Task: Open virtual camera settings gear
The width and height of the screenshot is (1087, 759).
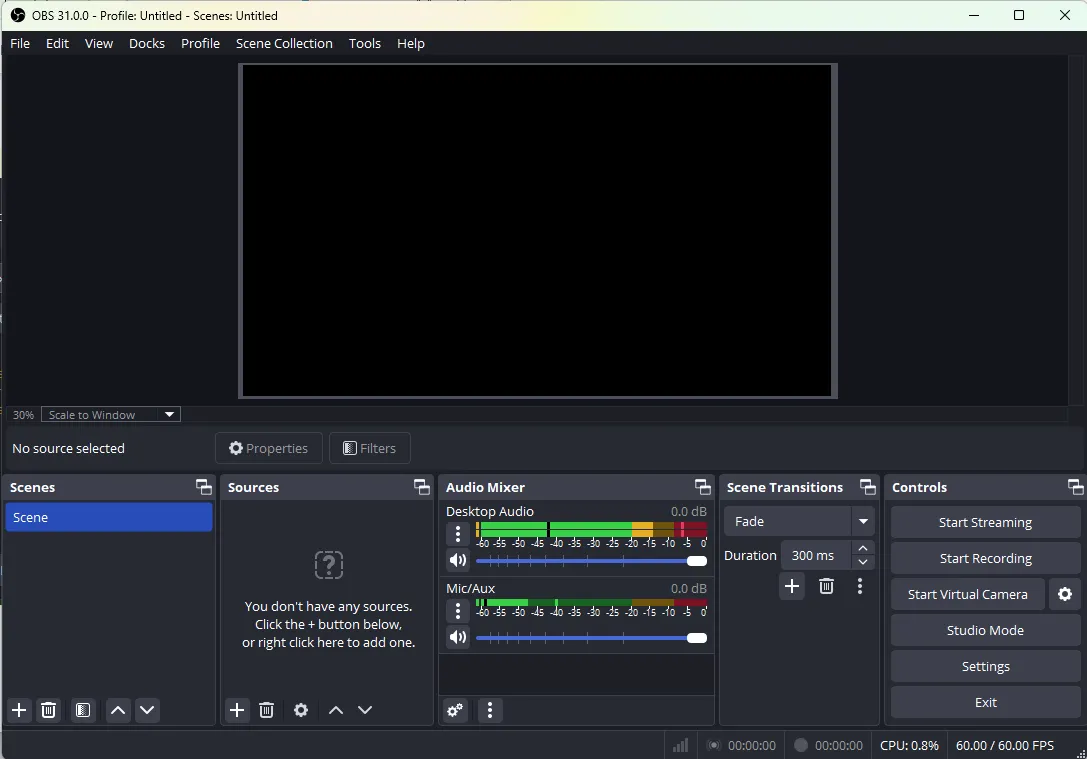Action: [1065, 594]
